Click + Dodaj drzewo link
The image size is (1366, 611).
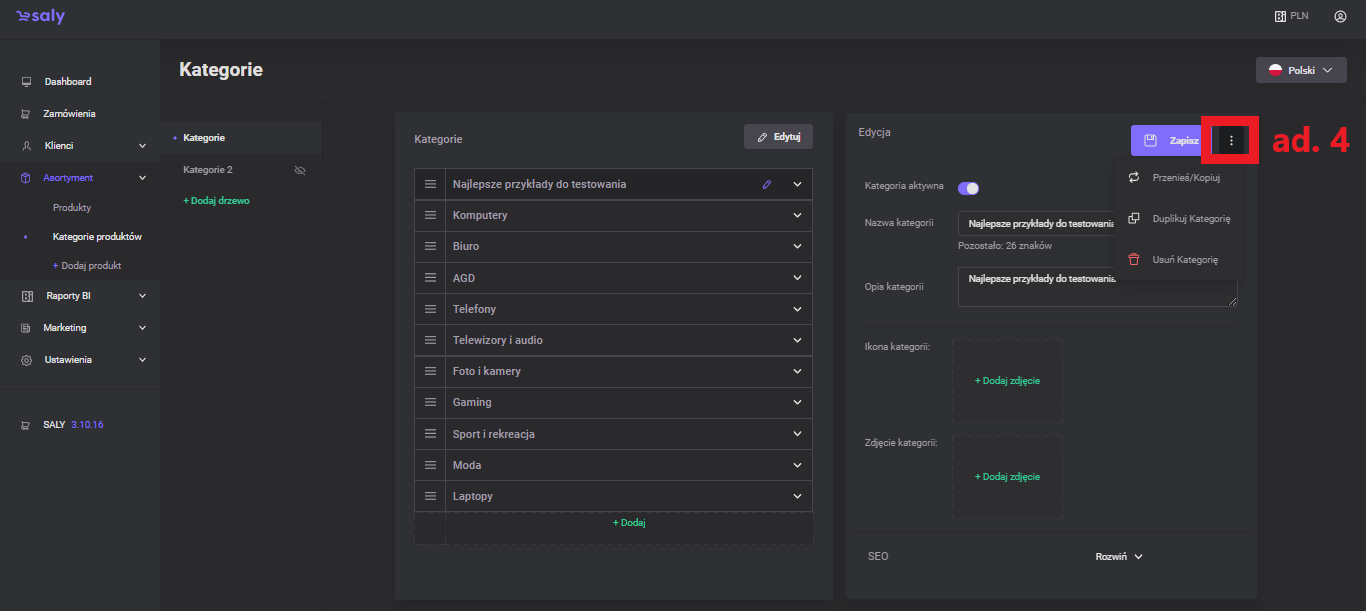[216, 201]
